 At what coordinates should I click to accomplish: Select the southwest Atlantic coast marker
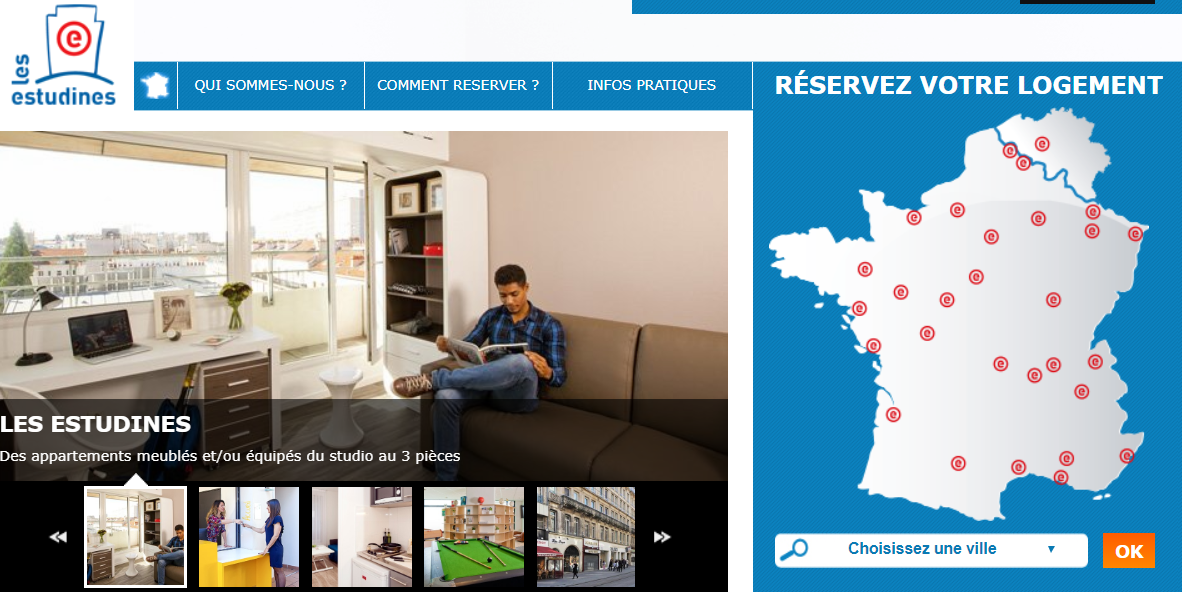(893, 414)
